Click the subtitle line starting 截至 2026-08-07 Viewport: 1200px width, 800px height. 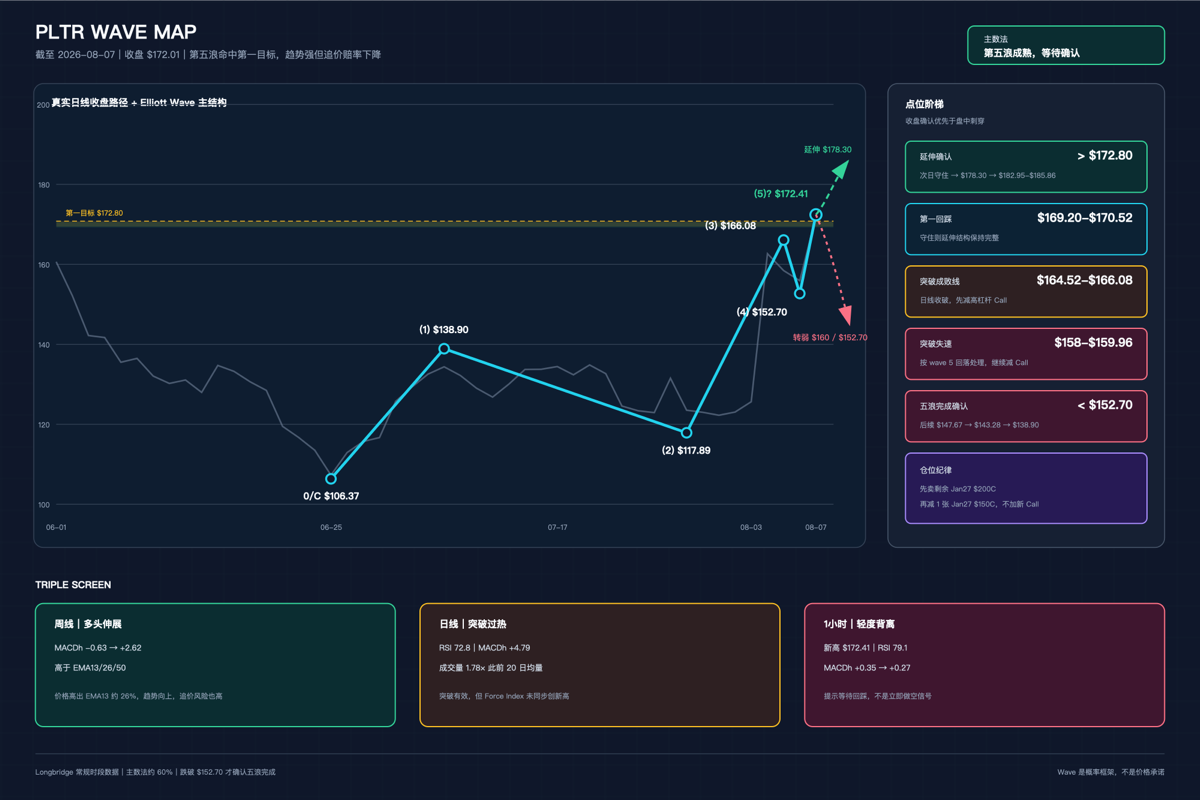(208, 54)
